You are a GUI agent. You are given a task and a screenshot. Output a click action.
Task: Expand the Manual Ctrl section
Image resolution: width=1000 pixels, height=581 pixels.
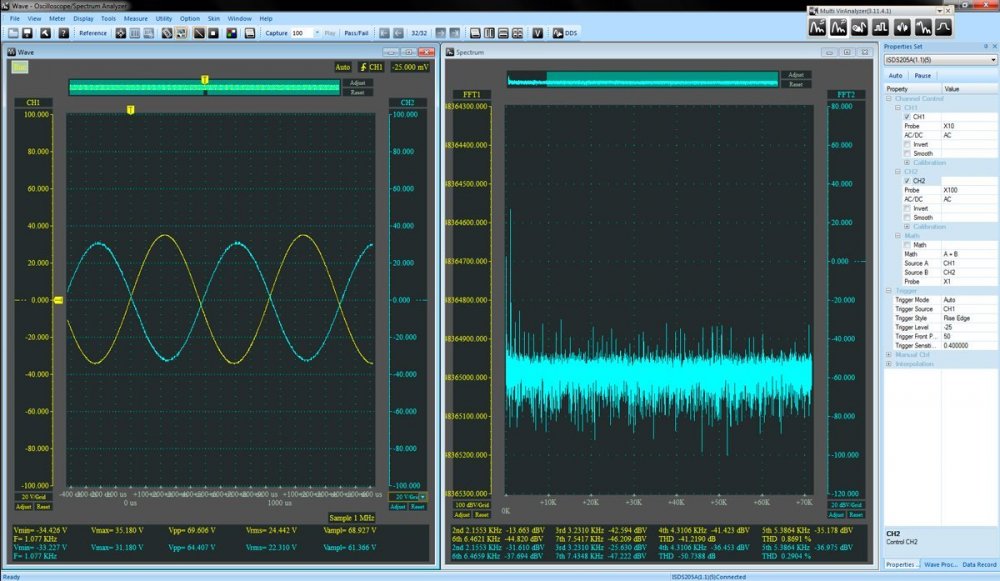(x=889, y=354)
